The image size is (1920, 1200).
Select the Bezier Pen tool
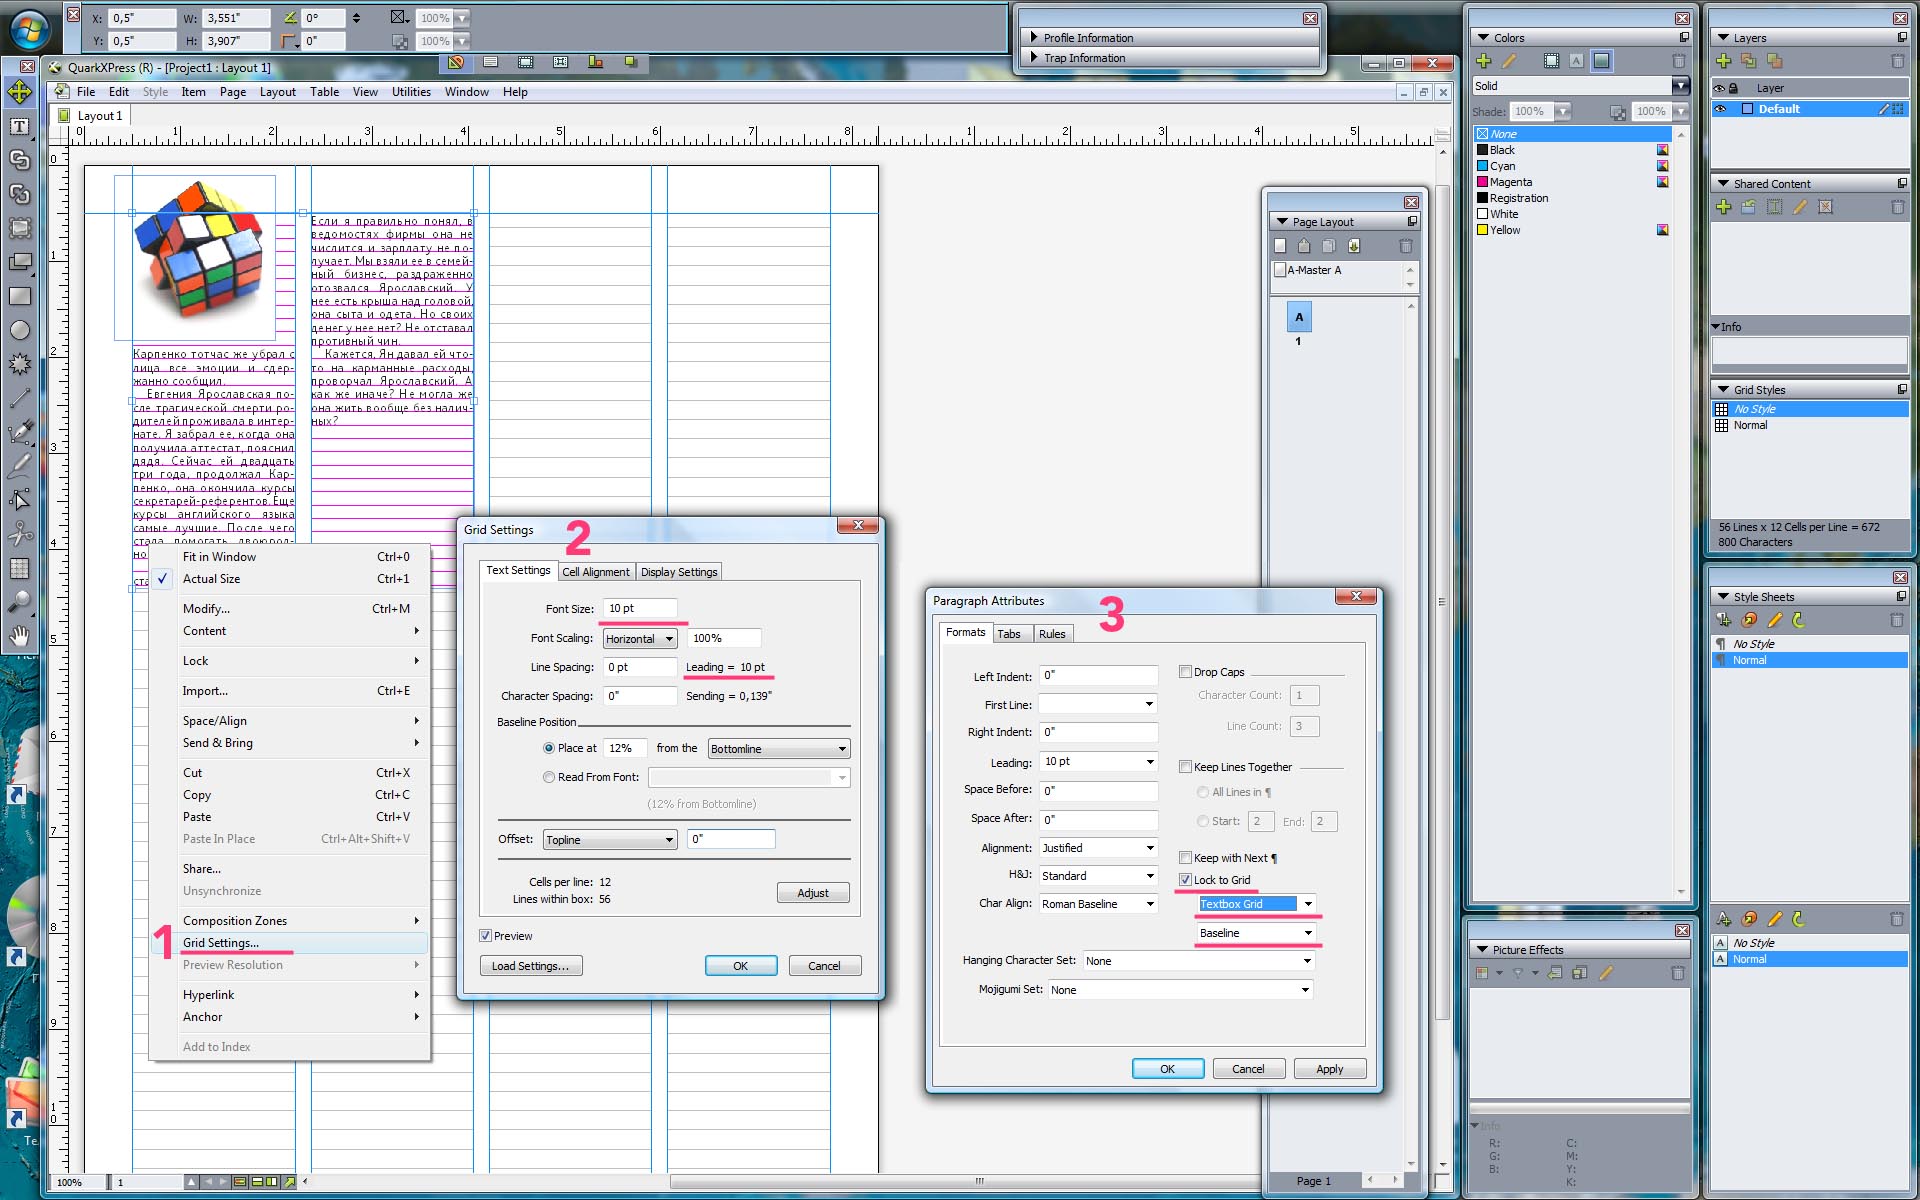pyautogui.click(x=19, y=432)
